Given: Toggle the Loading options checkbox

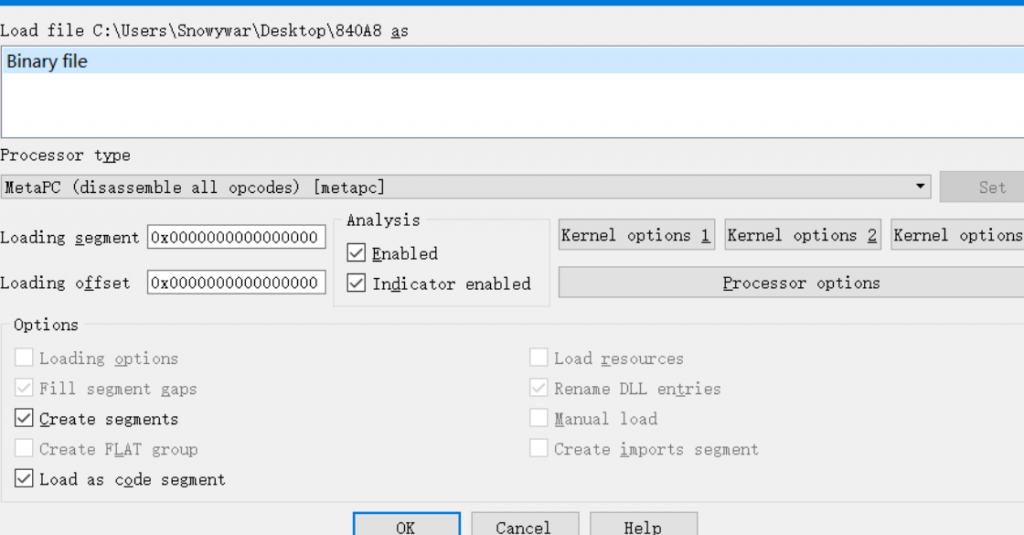Looking at the screenshot, I should (25, 359).
